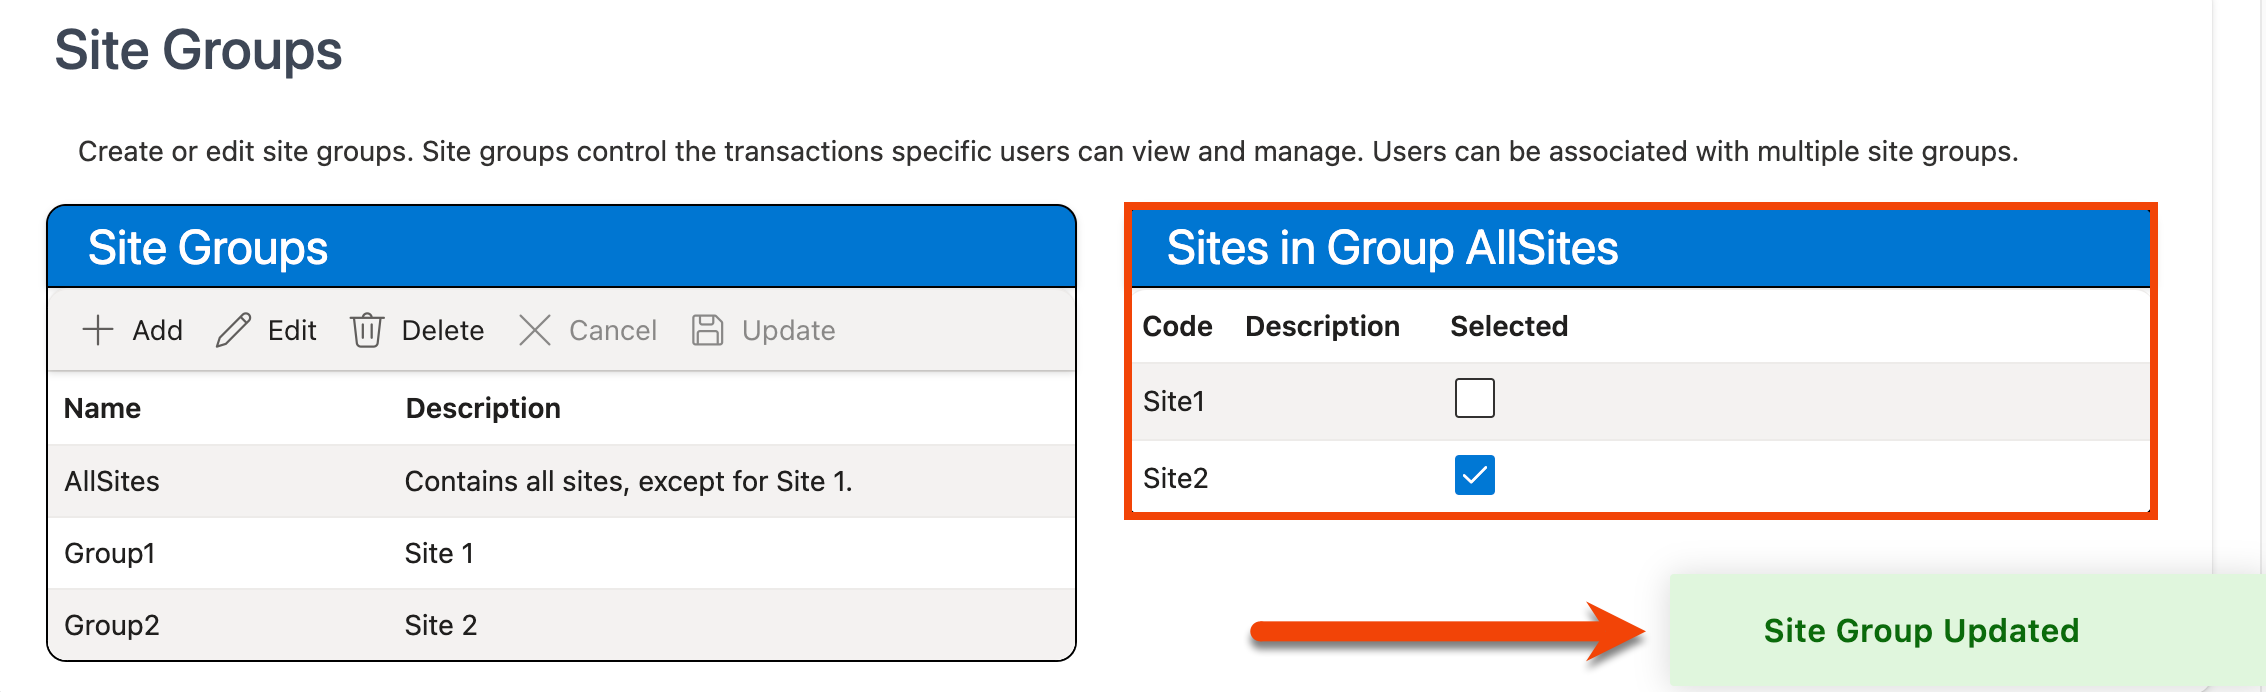
Task: Sort by the Name column header
Action: (x=102, y=408)
